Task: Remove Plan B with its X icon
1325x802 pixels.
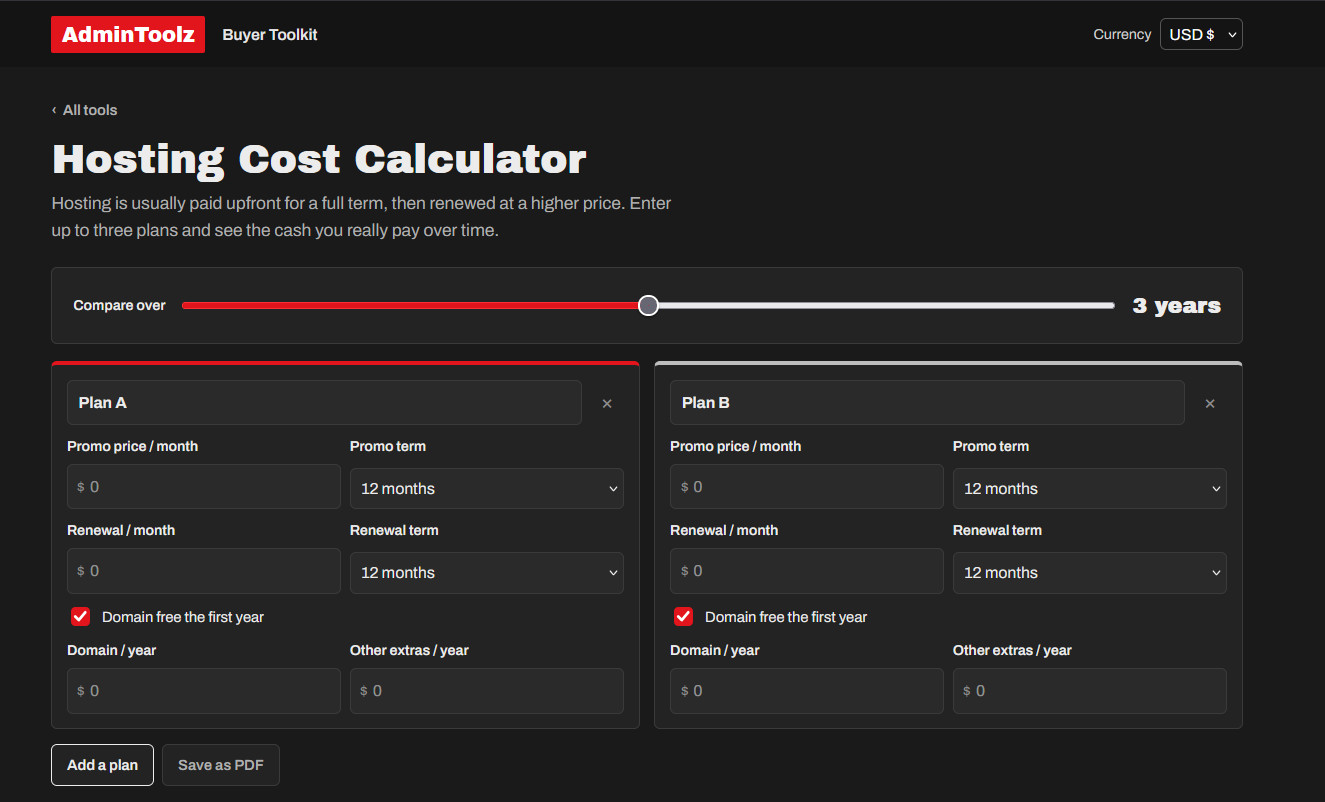Action: pos(1210,404)
